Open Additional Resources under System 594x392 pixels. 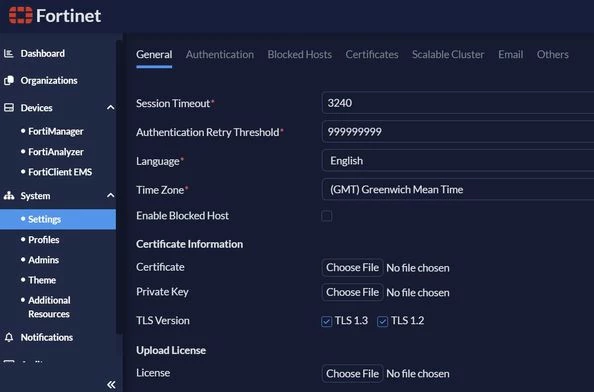pyautogui.click(x=49, y=307)
